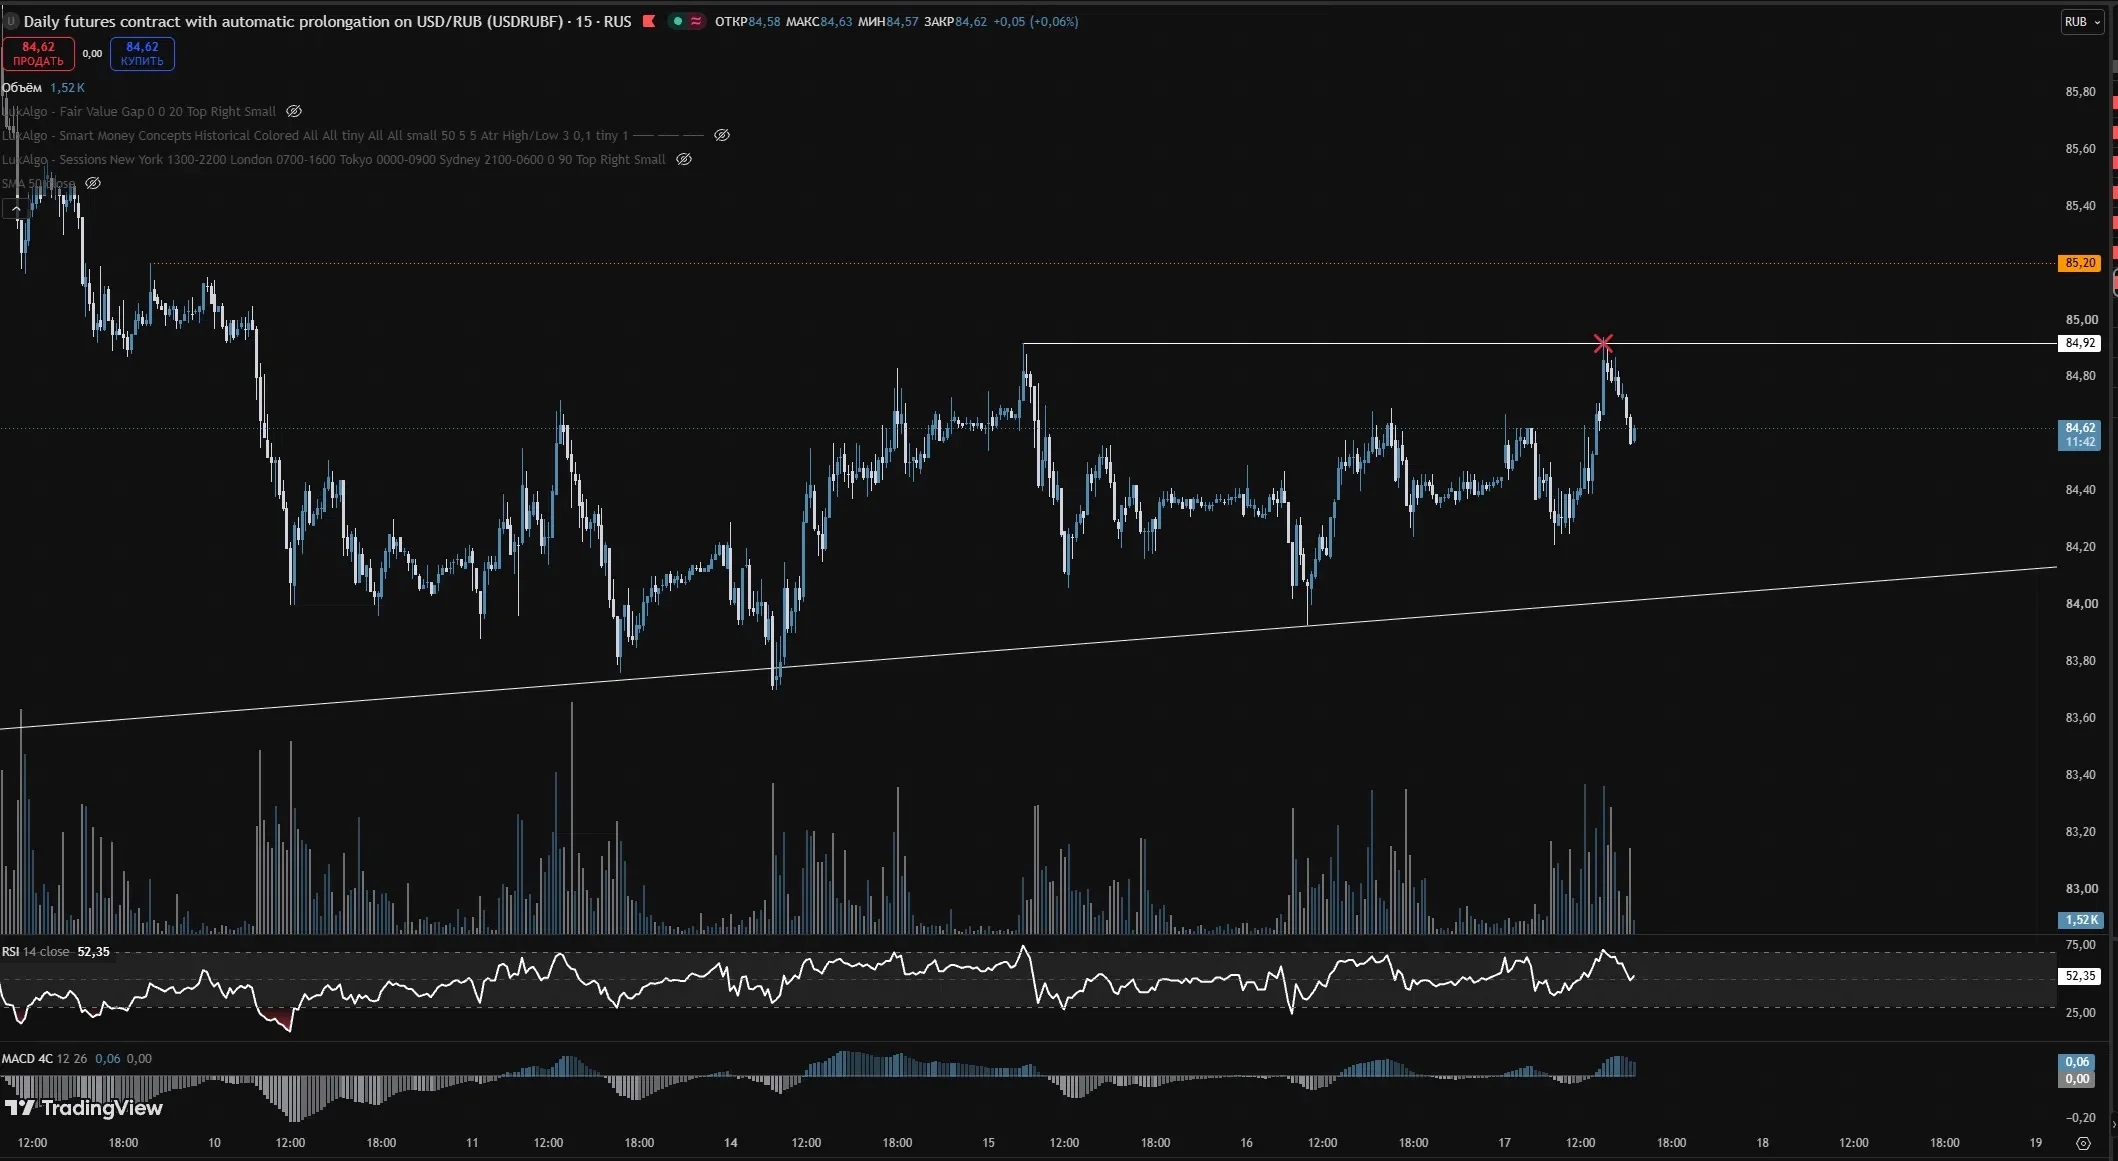This screenshot has width=2118, height=1161.
Task: Open the RUB currency dropdown
Action: click(2082, 22)
